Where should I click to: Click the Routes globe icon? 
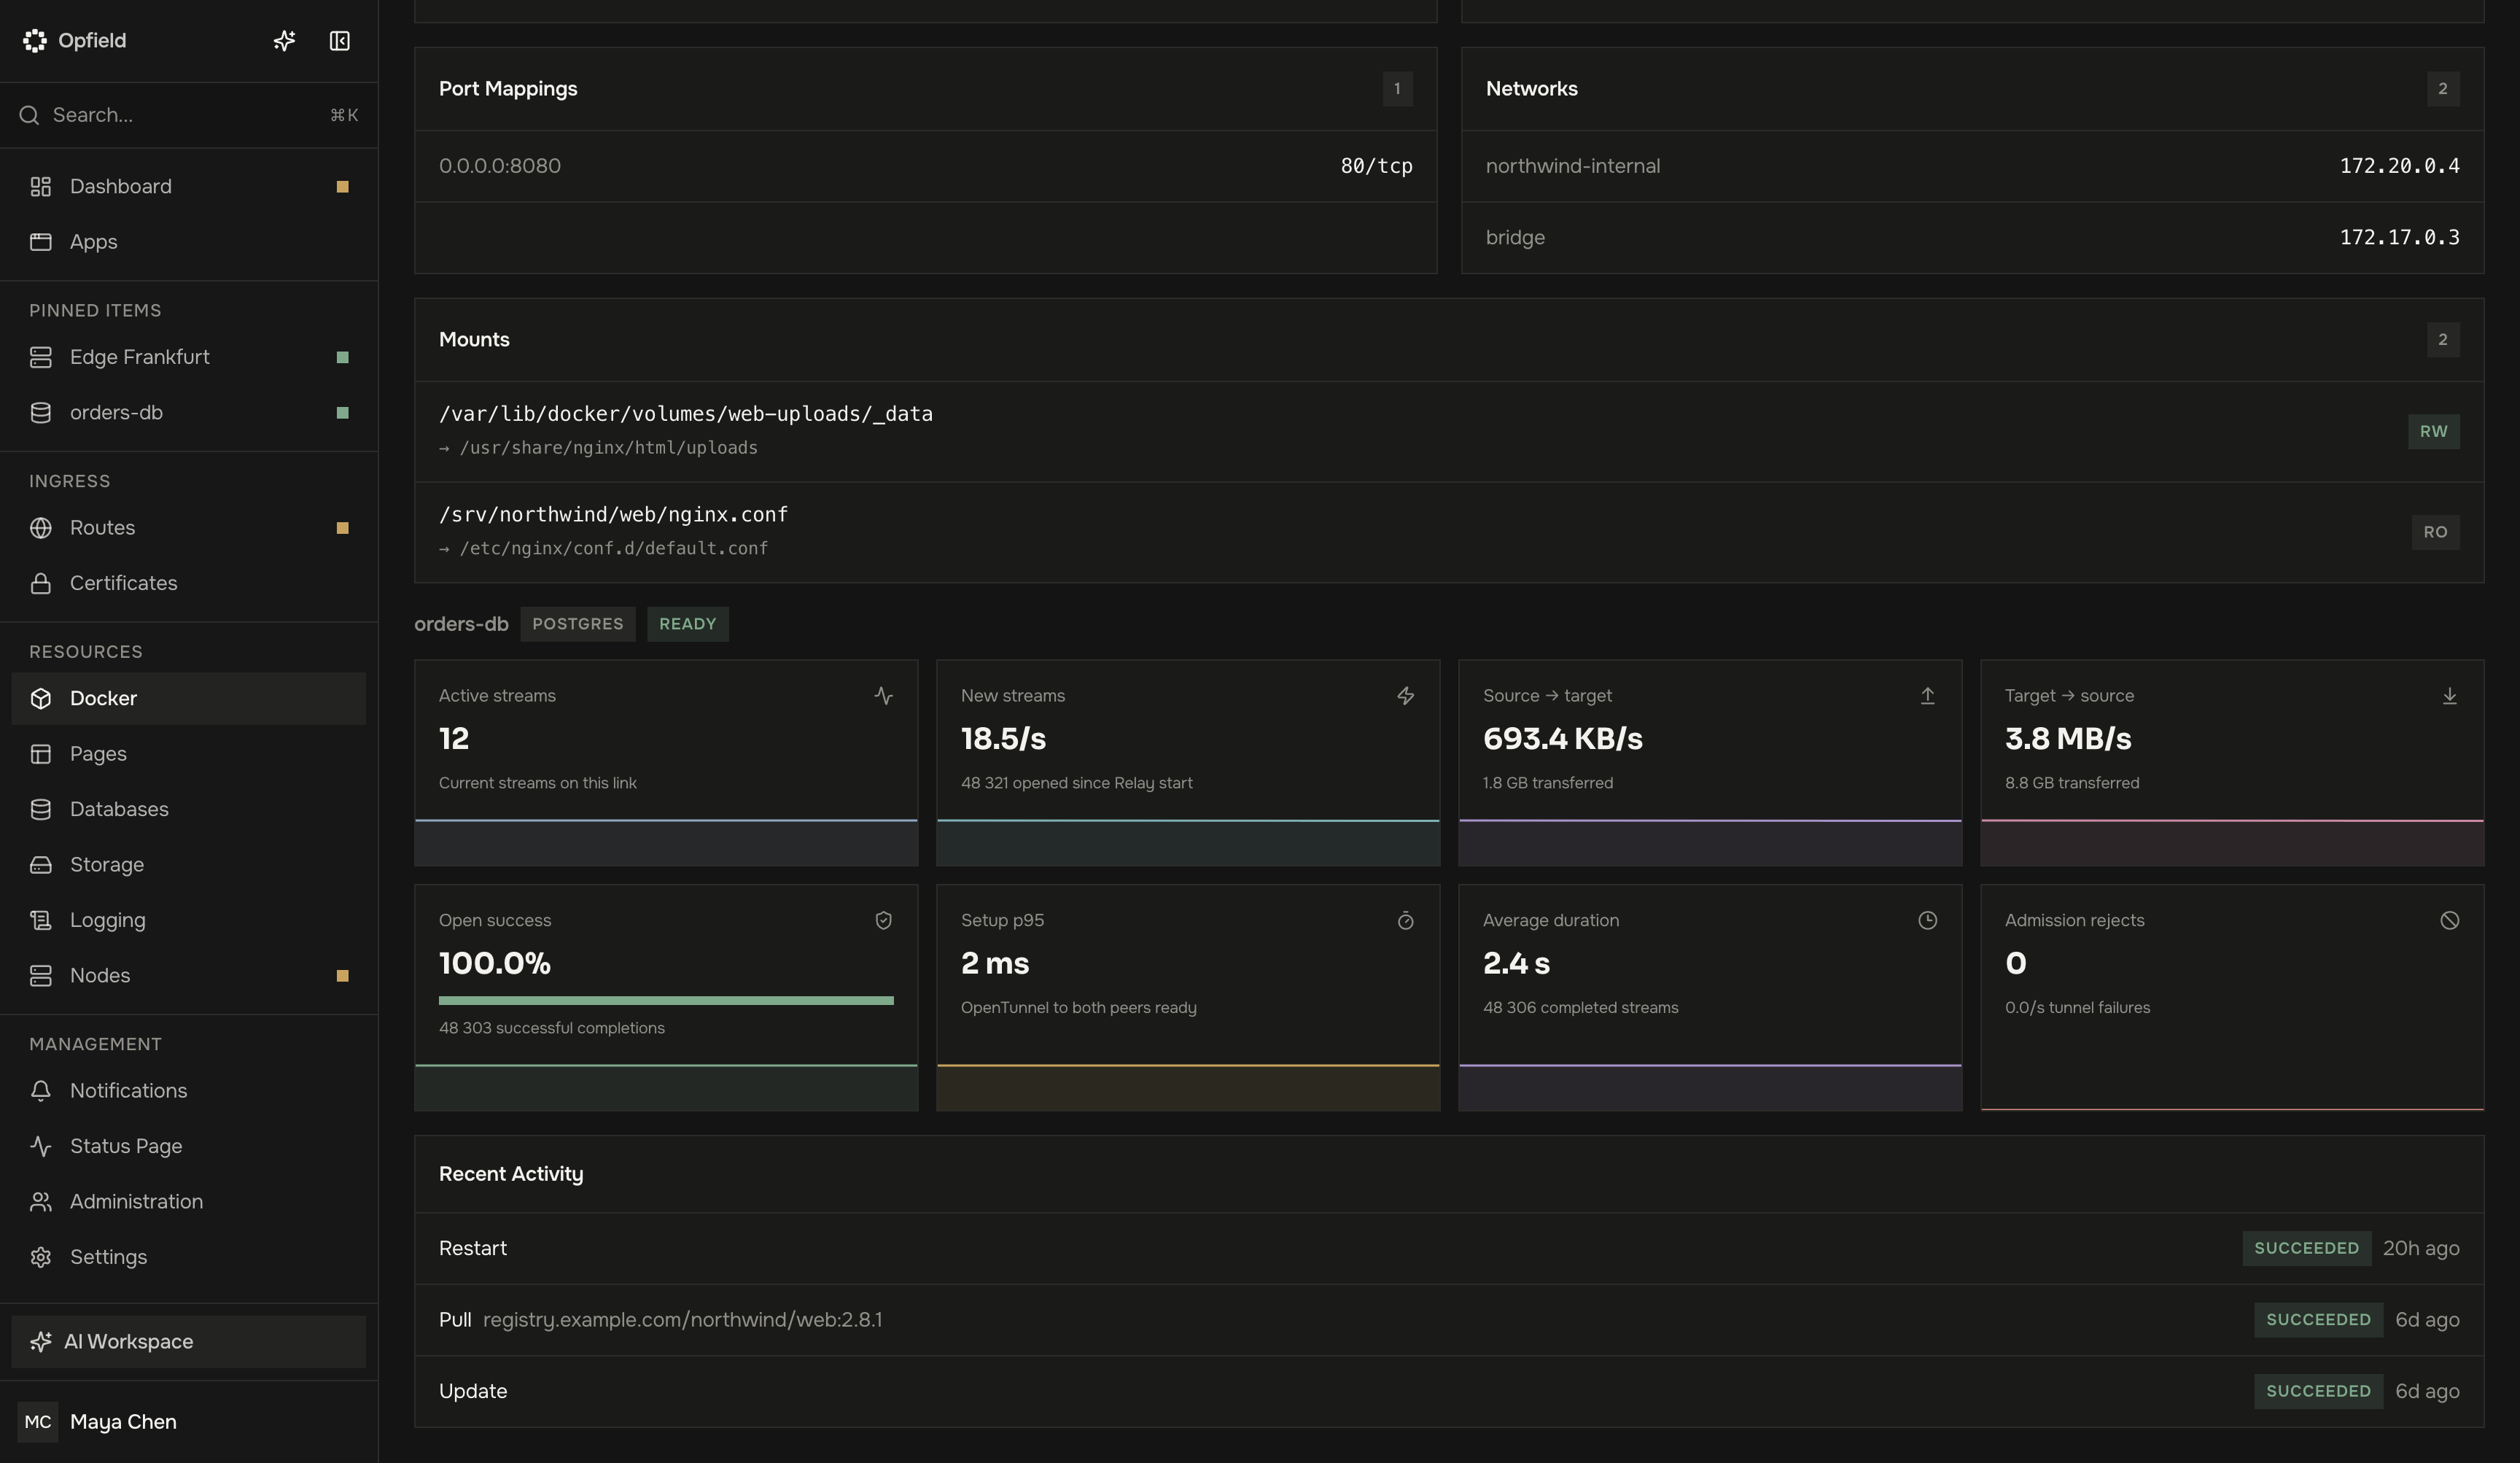pos(41,528)
